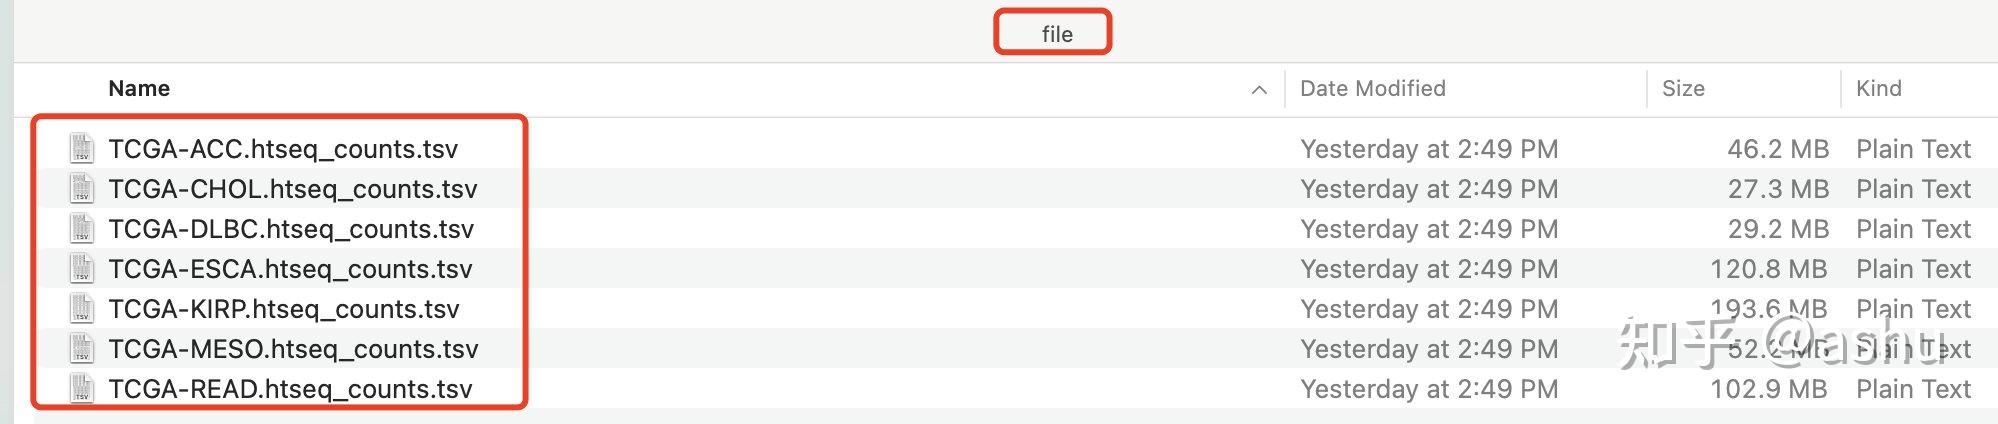1998x424 pixels.
Task: Toggle sort order with Name column chevron
Action: (1259, 90)
